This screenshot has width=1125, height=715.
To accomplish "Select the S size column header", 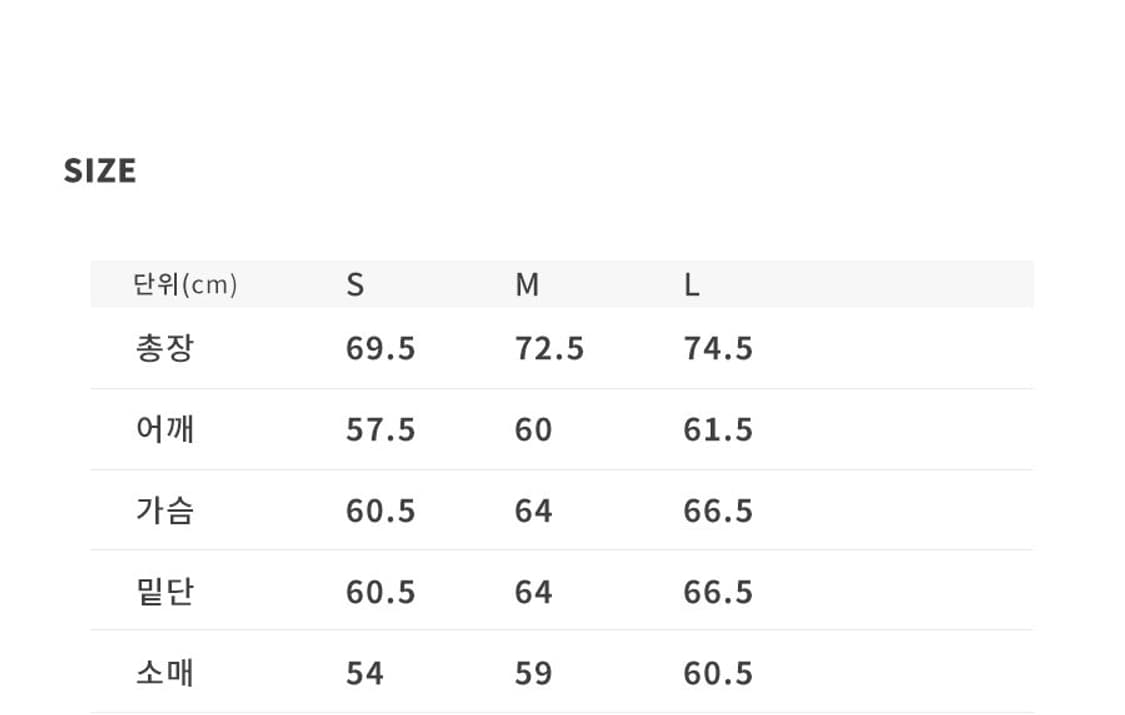I will point(355,285).
